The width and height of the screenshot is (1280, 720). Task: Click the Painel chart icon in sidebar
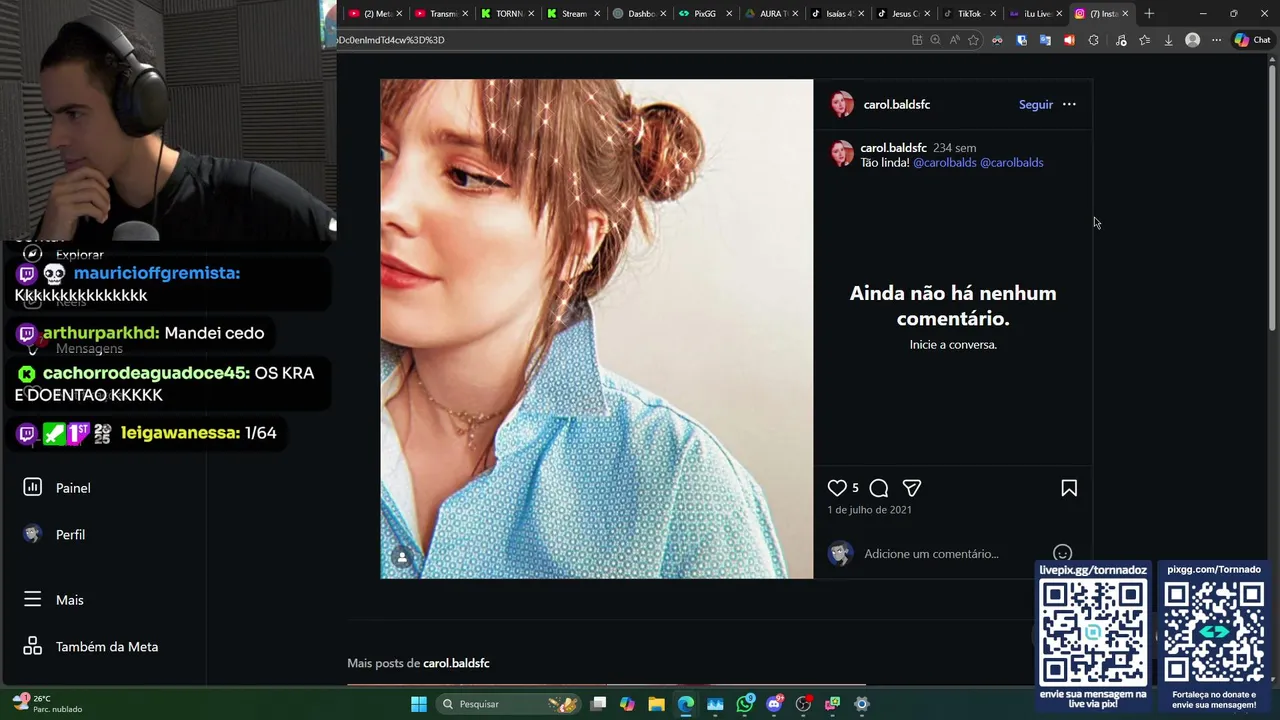(33, 487)
